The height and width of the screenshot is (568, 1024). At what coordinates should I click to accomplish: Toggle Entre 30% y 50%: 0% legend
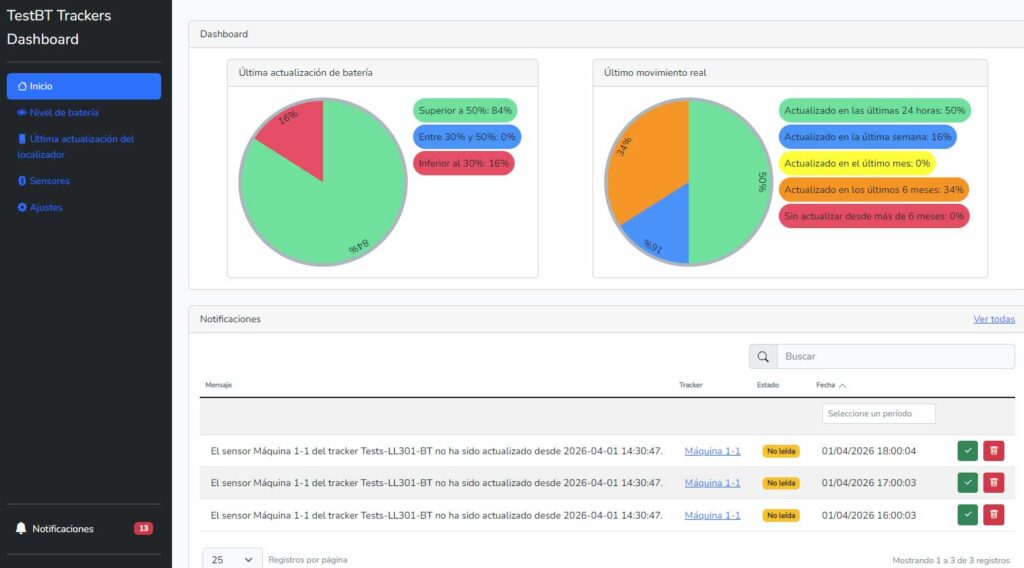coord(467,137)
